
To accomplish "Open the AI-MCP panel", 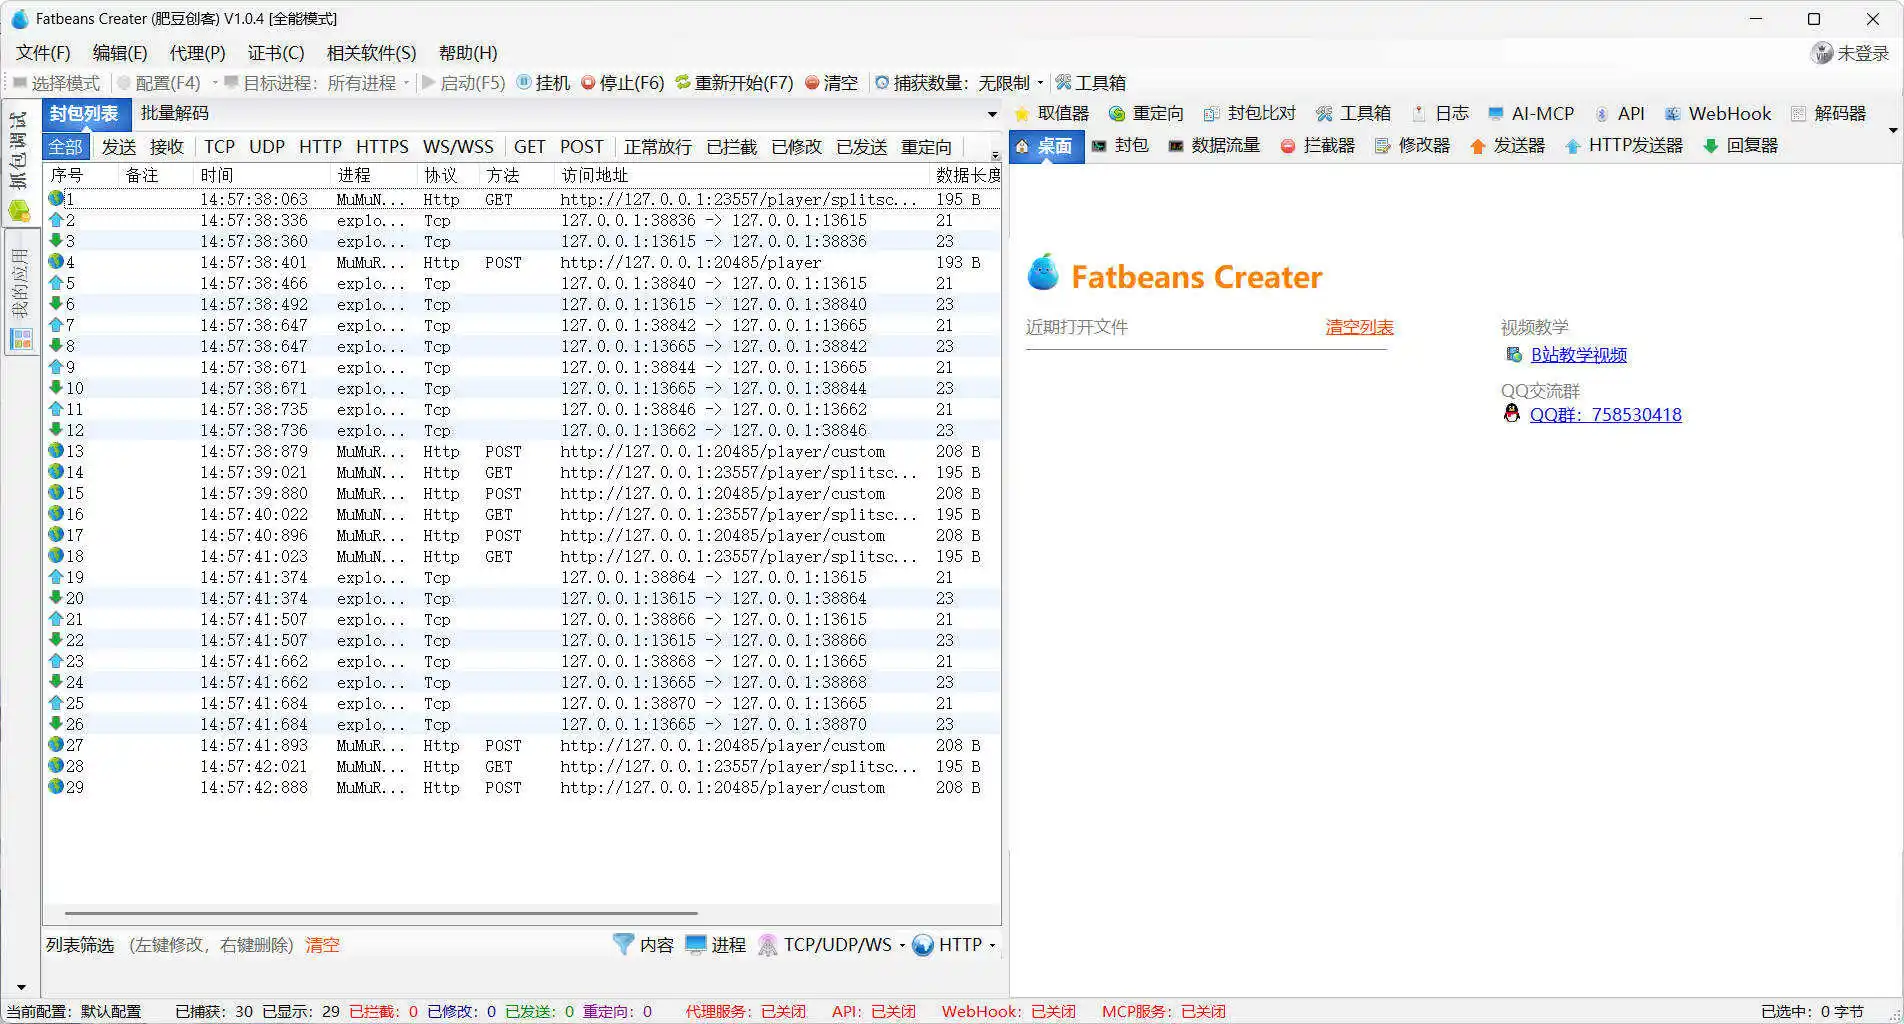I will (1531, 114).
